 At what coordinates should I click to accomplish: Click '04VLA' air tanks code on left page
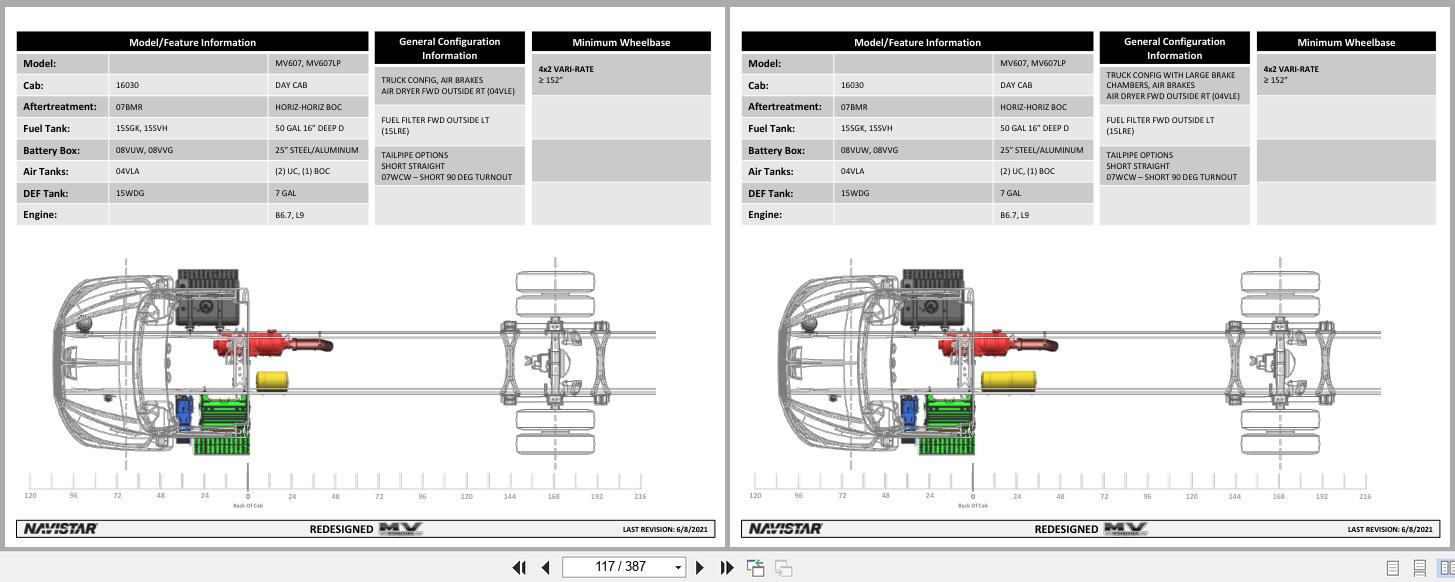pyautogui.click(x=128, y=171)
